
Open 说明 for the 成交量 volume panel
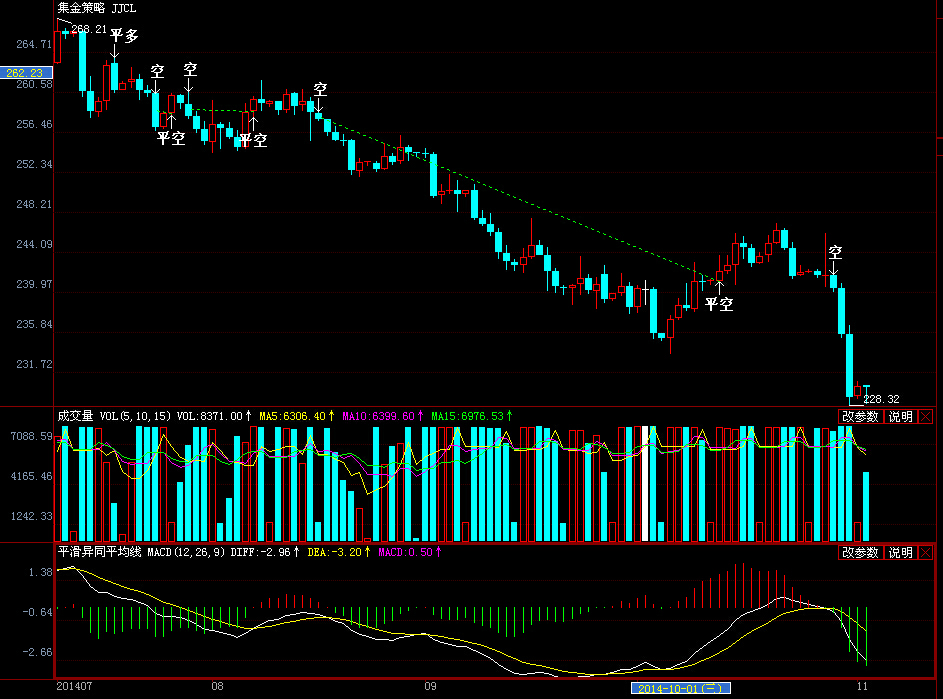[900, 416]
